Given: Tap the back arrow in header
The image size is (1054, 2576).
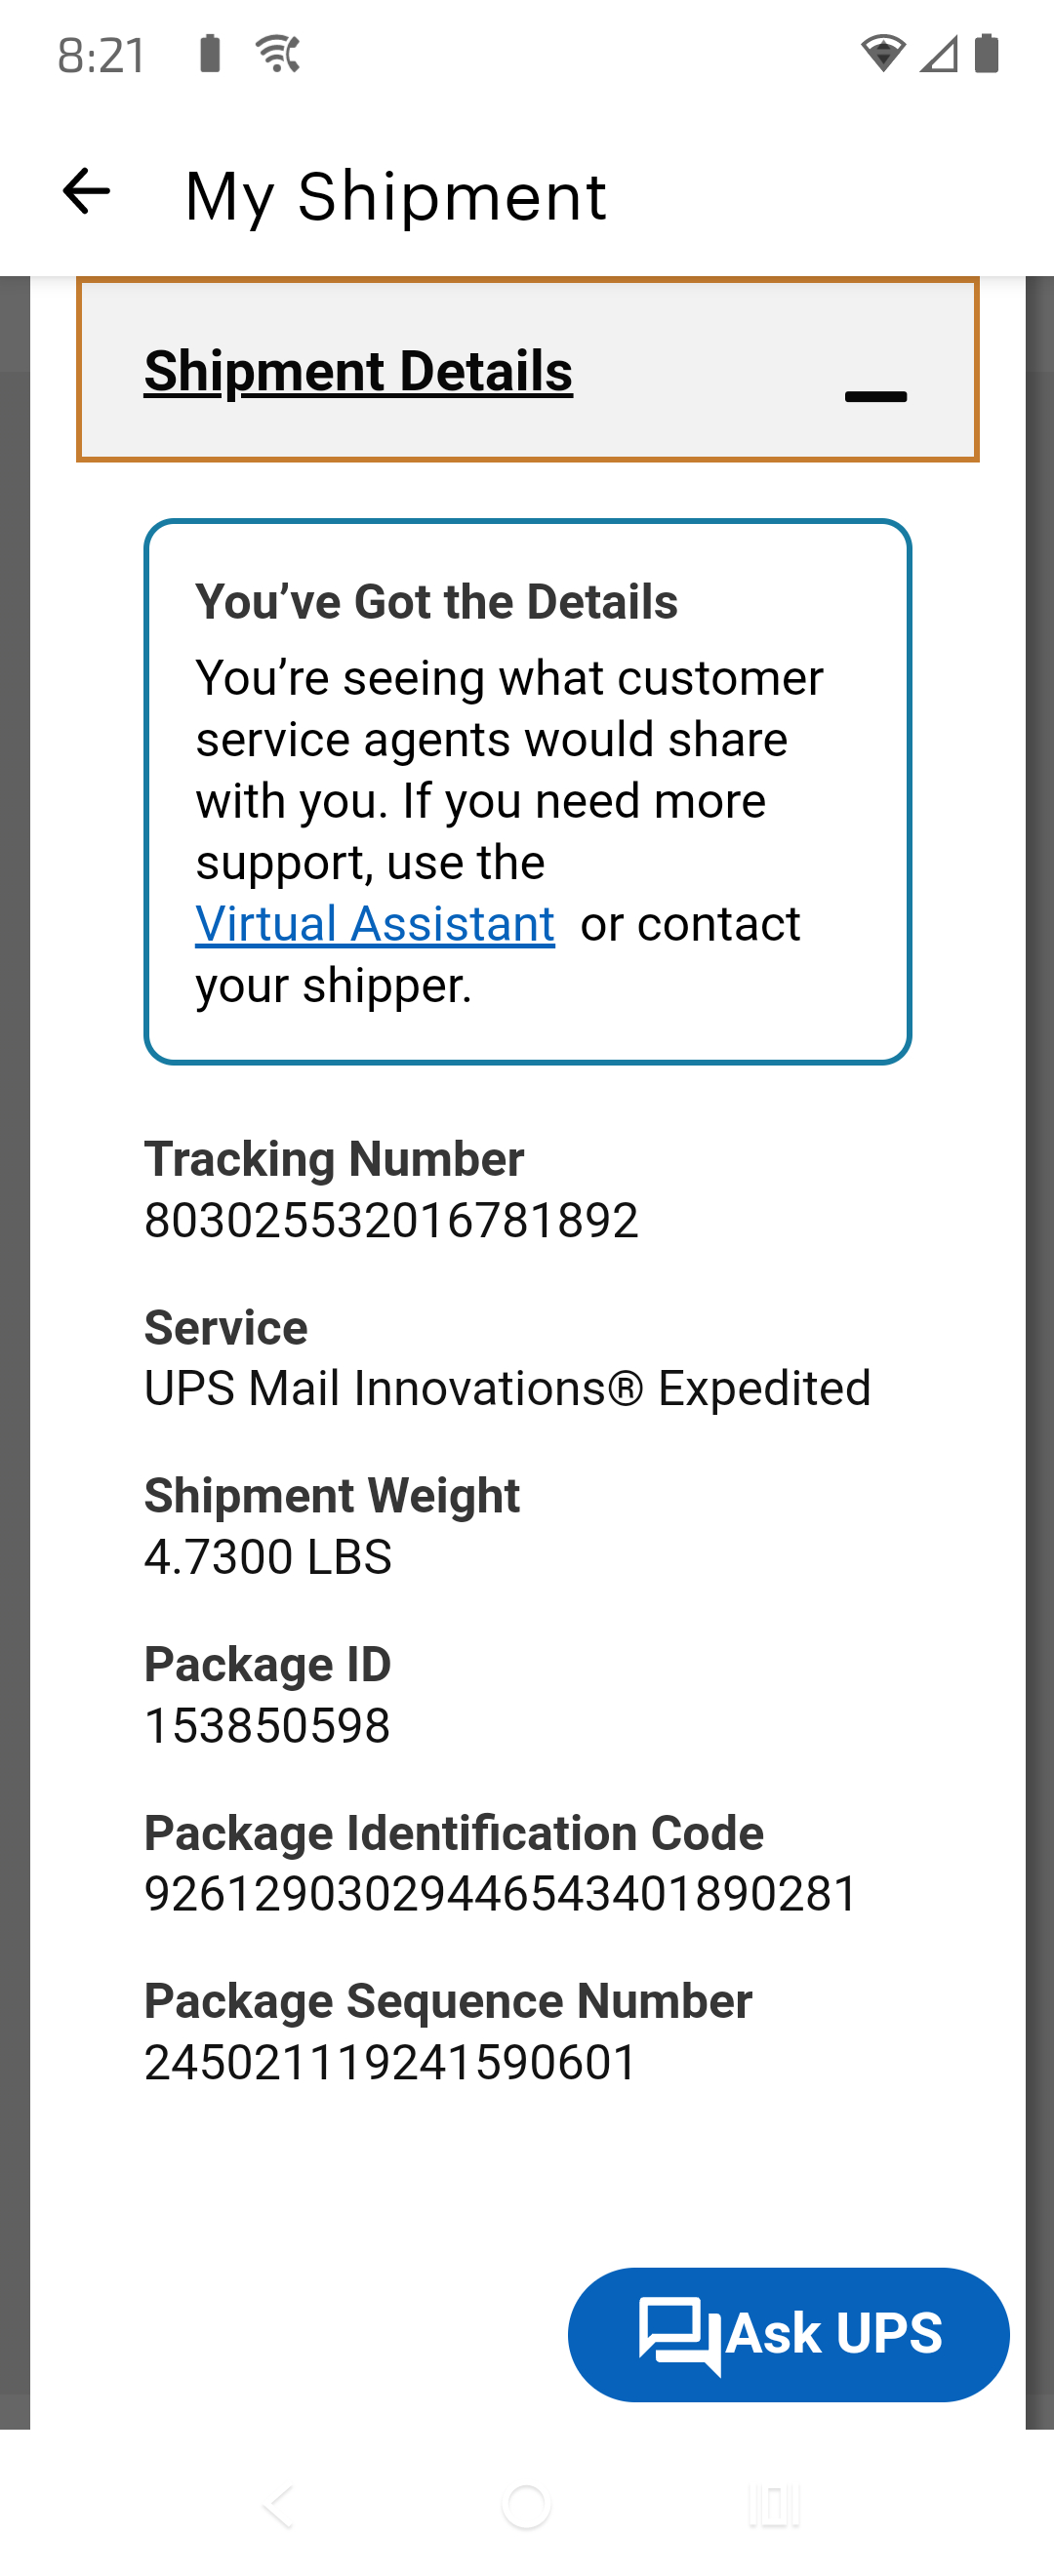Looking at the screenshot, I should click(86, 192).
